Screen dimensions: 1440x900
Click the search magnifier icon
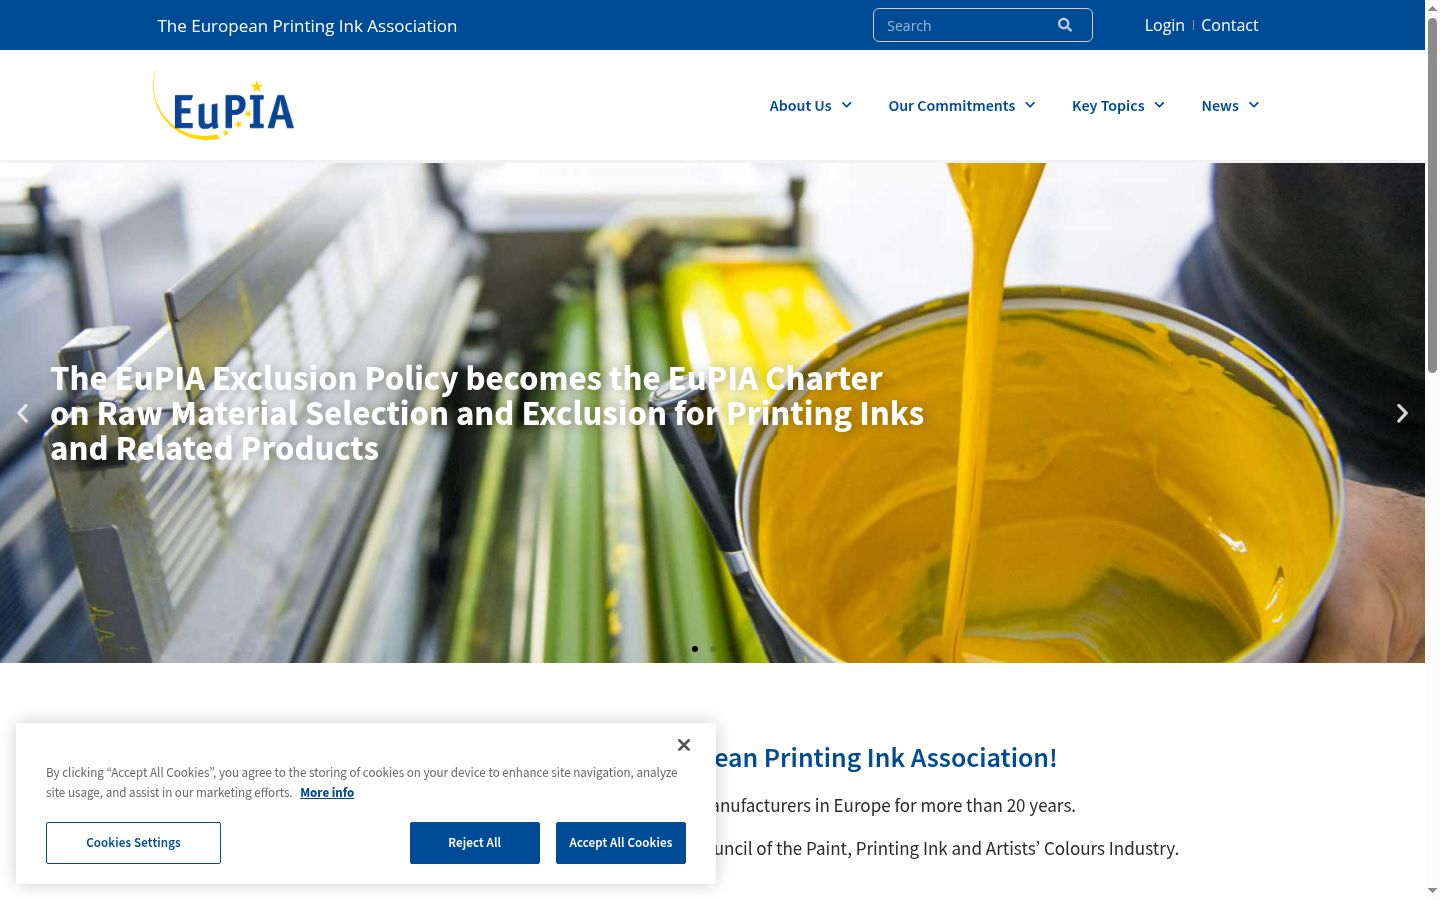tap(1065, 25)
